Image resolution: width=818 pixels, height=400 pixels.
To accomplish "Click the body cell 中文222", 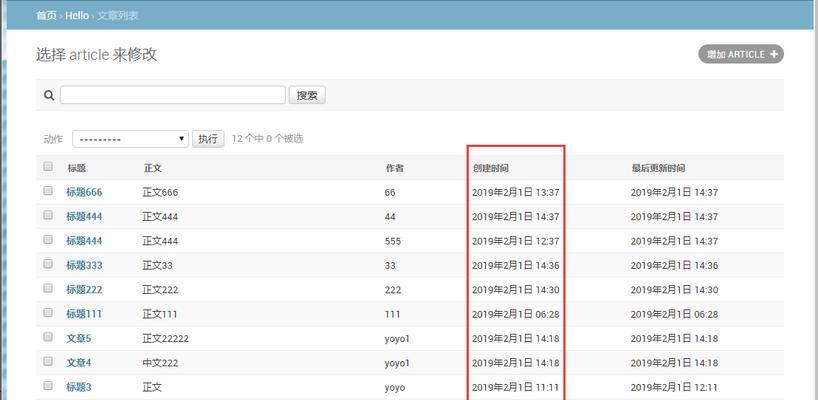I will pos(160,362).
